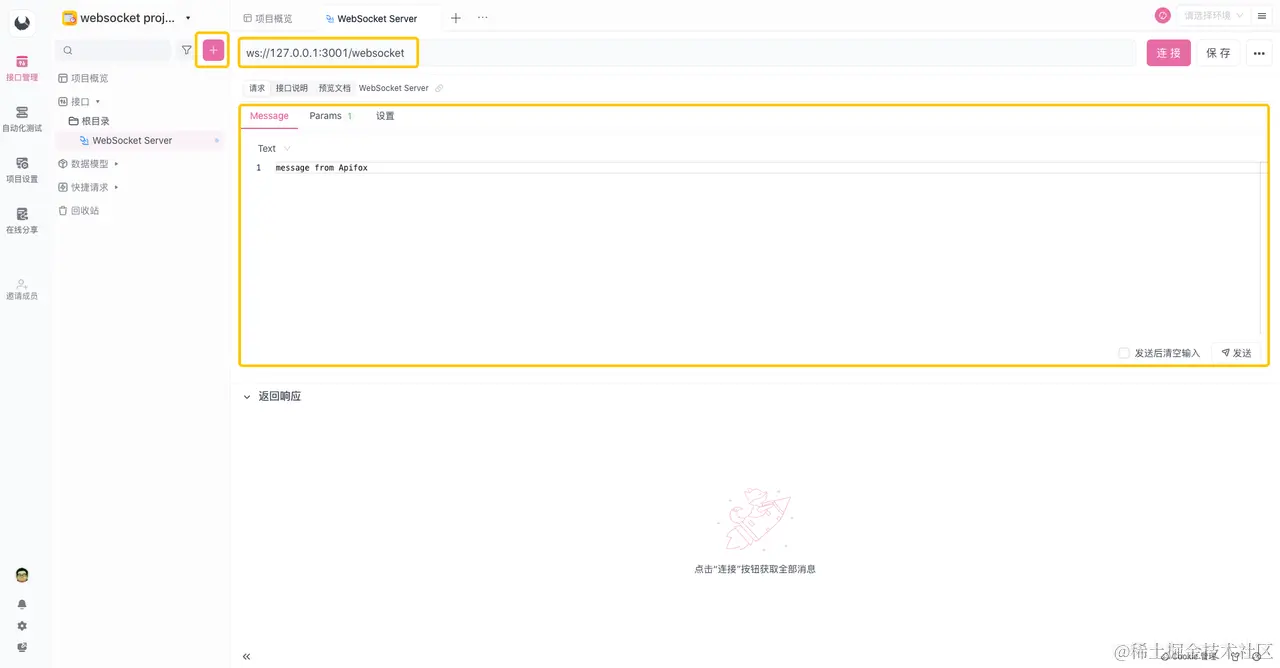Collapse the 接口 tree node
The height and width of the screenshot is (668, 1280).
[98, 101]
